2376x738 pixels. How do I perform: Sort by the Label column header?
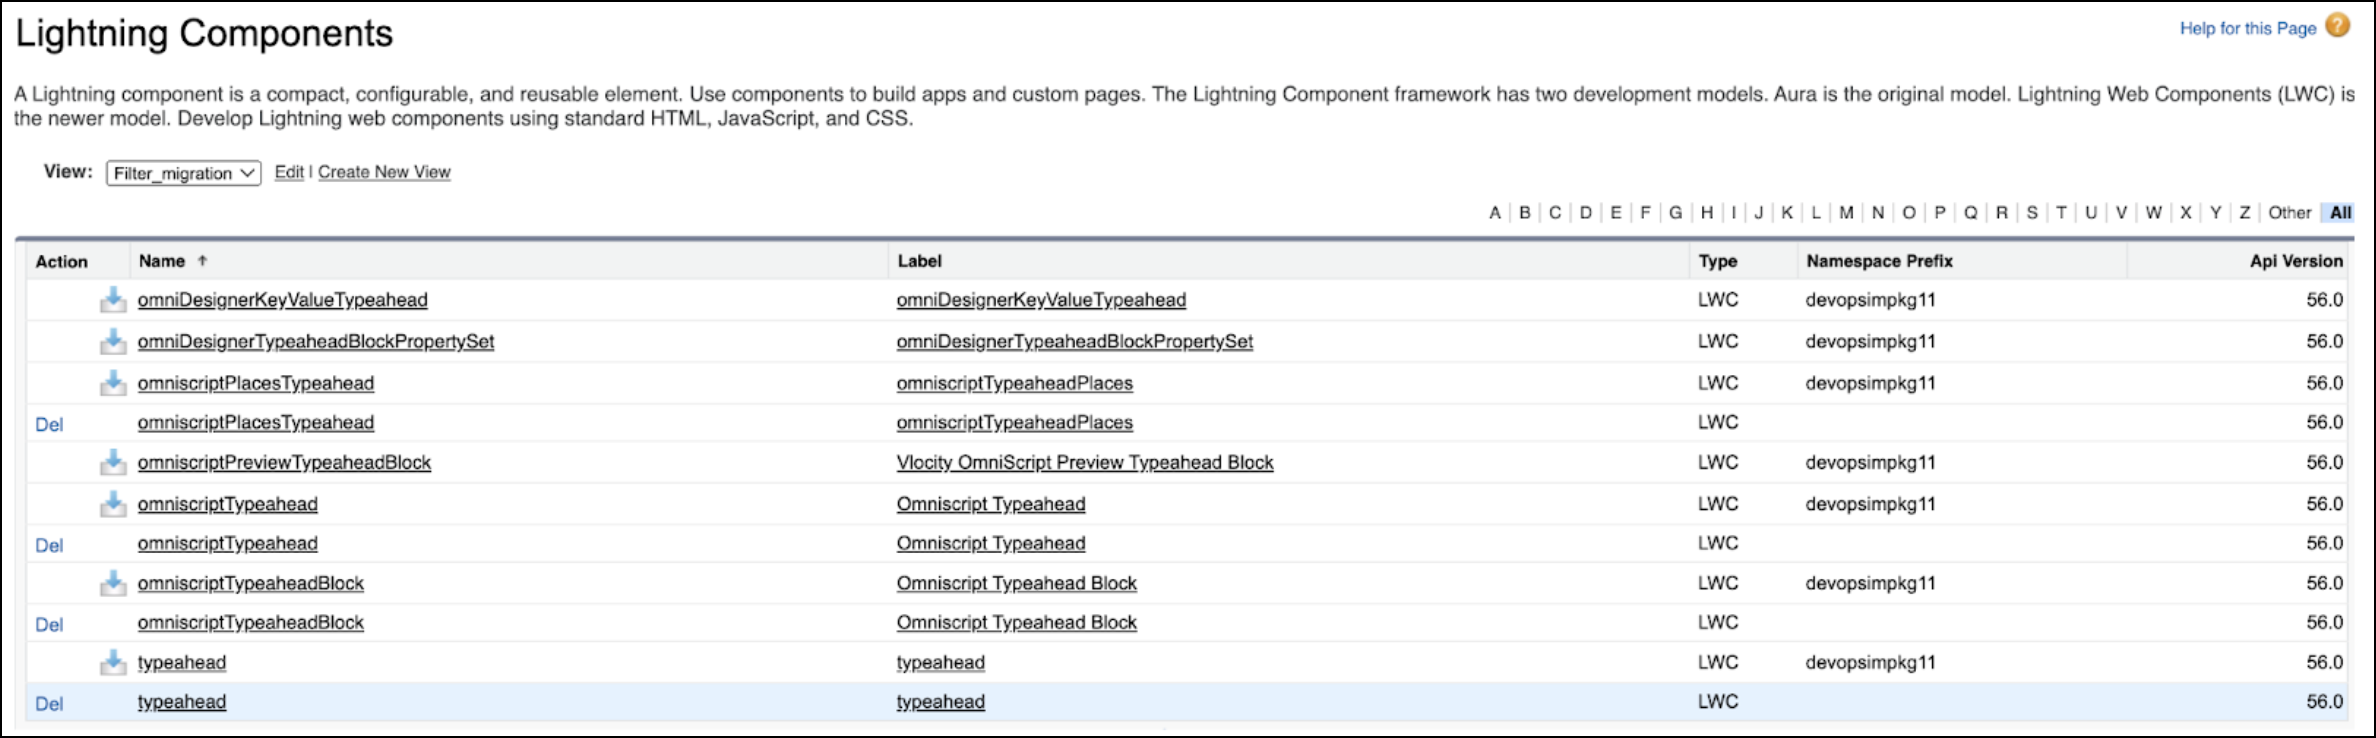(919, 261)
